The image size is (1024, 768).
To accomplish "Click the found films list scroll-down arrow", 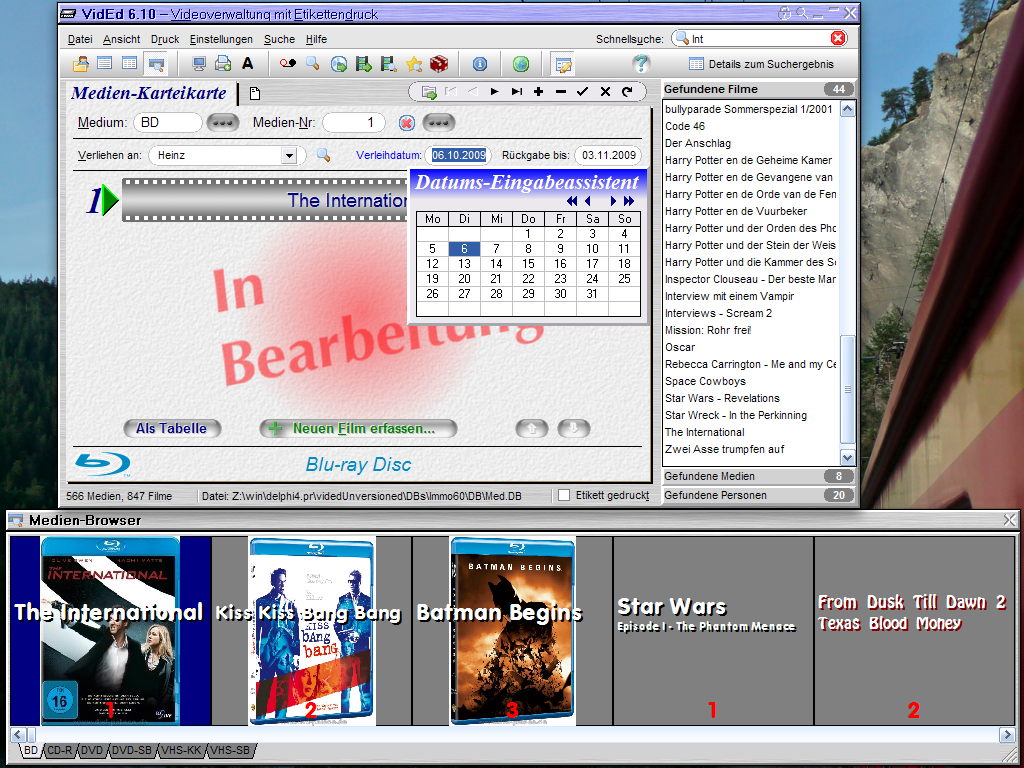I will click(847, 458).
